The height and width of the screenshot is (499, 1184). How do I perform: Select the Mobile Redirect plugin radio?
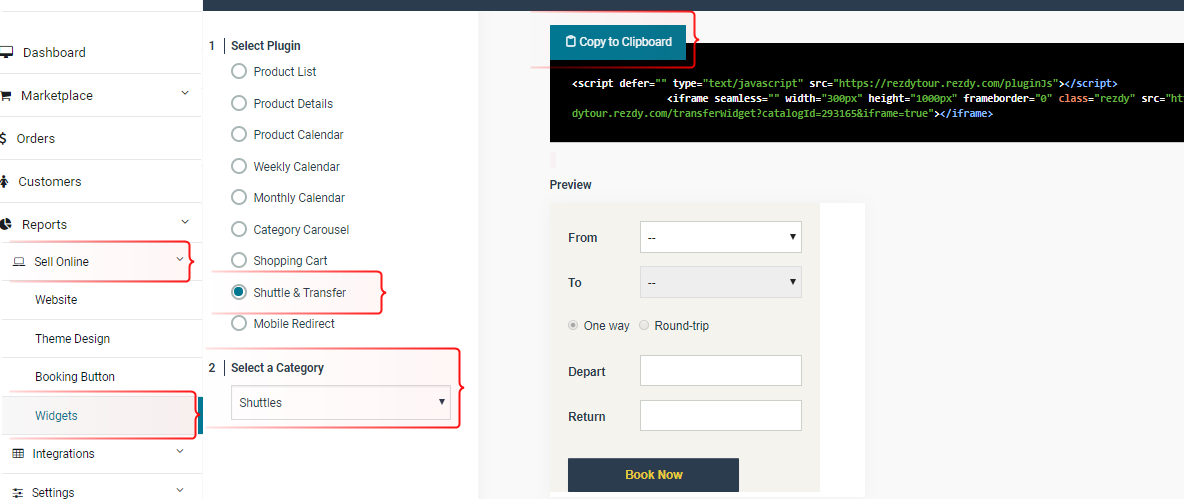(239, 323)
